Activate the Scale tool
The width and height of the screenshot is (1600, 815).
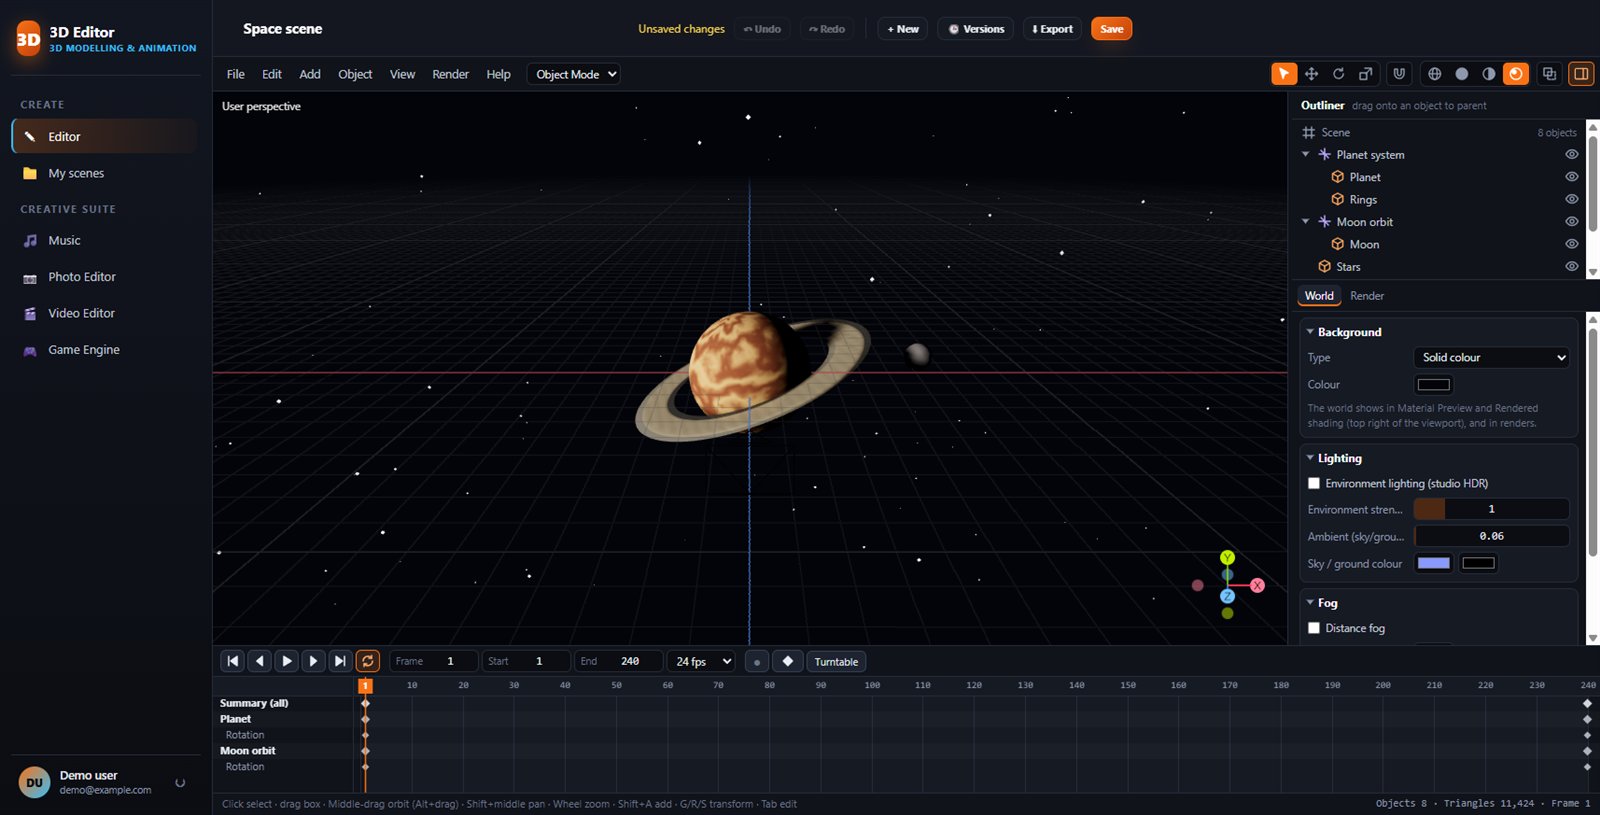1365,74
